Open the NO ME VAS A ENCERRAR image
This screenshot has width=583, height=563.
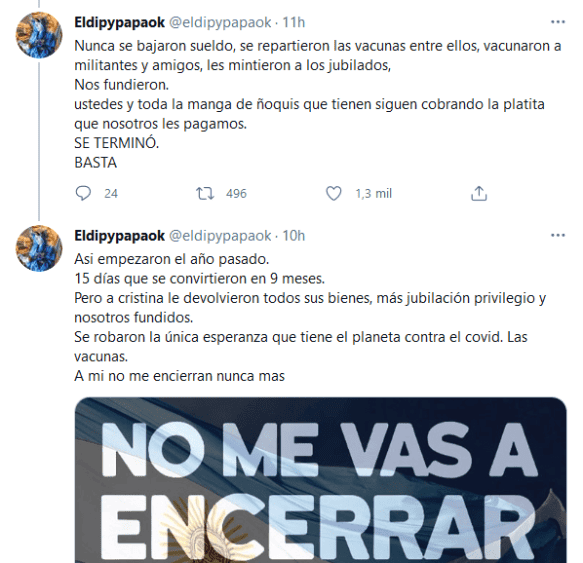321,480
